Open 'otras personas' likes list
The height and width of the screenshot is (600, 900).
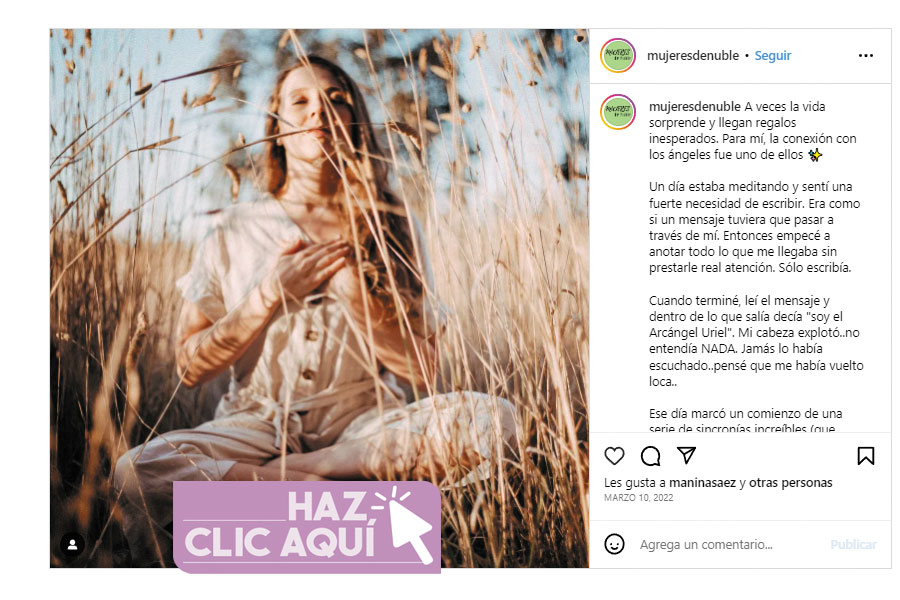click(x=790, y=483)
